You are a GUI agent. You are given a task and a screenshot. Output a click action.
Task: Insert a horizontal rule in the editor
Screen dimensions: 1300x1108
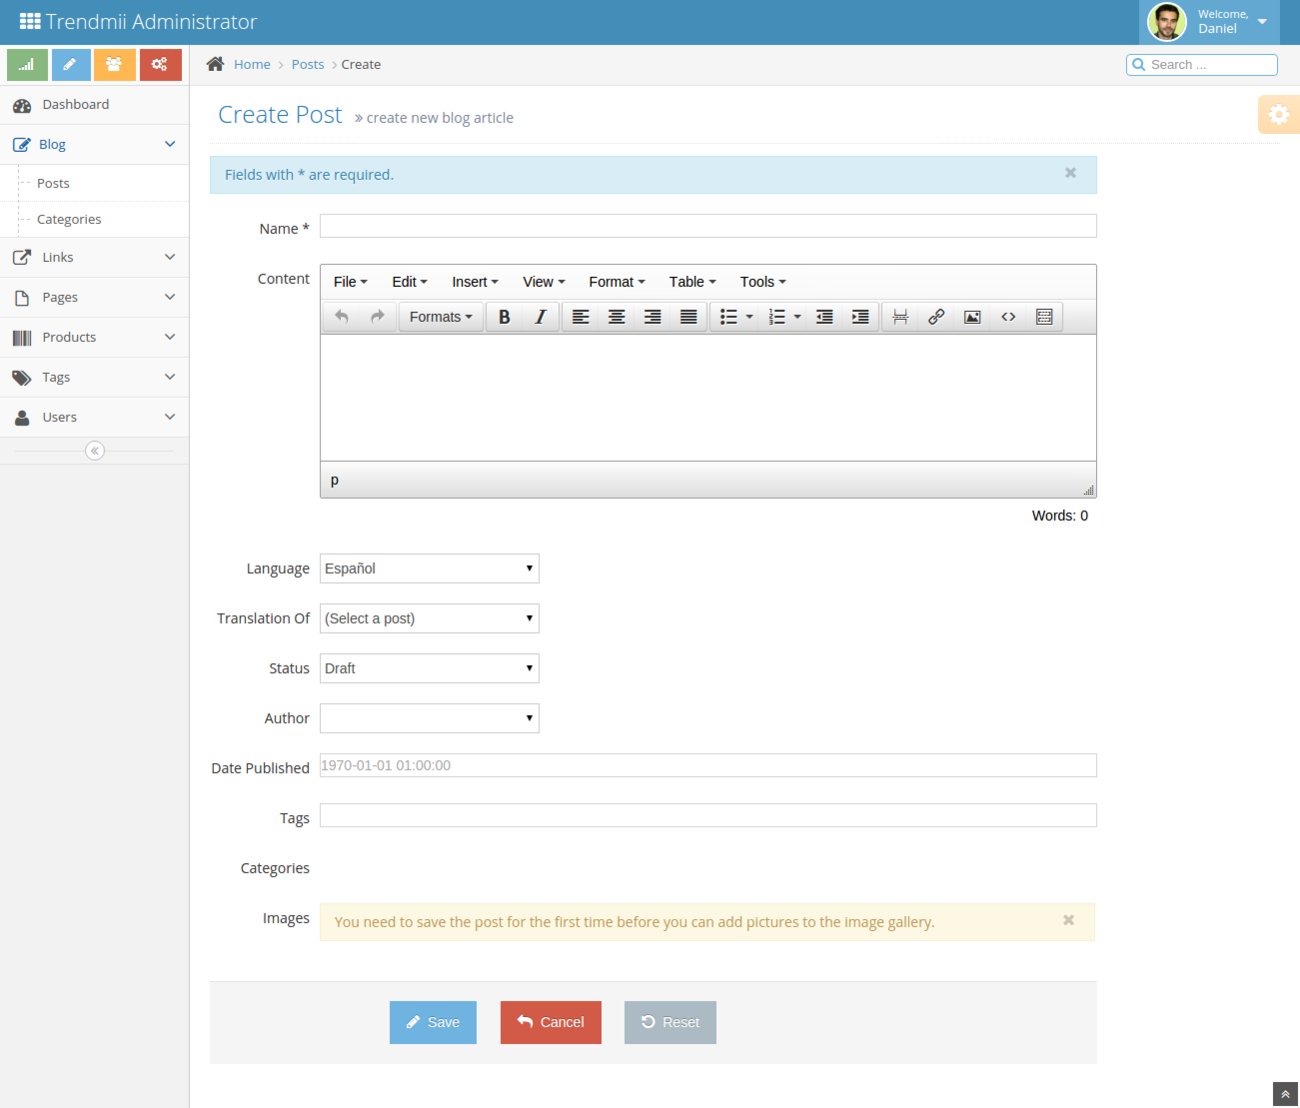point(900,316)
